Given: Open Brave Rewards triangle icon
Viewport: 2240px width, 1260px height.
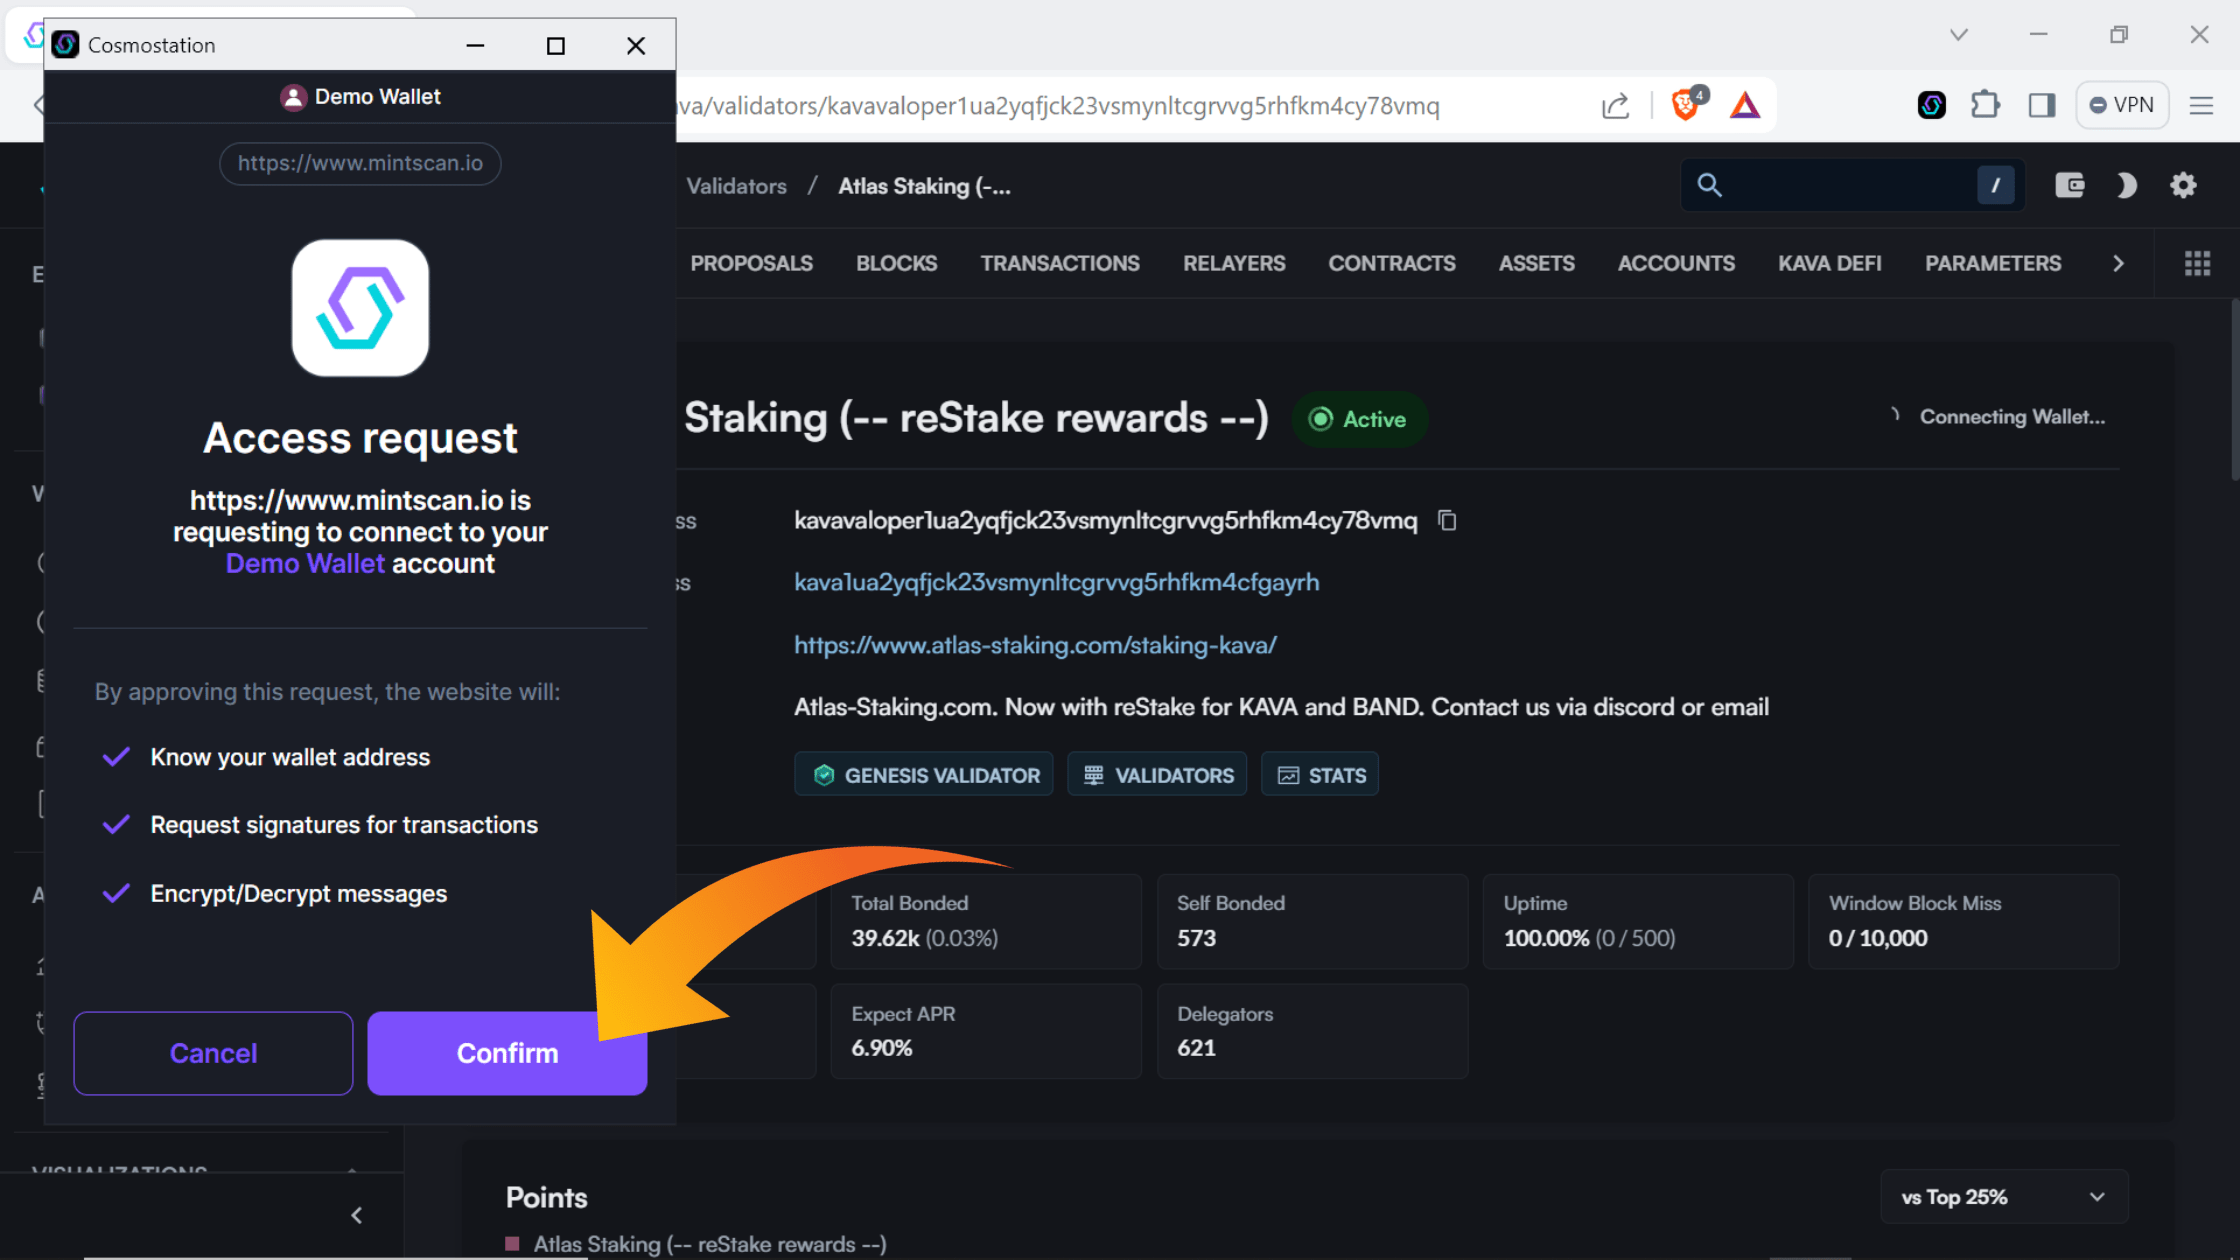Looking at the screenshot, I should click(x=1745, y=104).
